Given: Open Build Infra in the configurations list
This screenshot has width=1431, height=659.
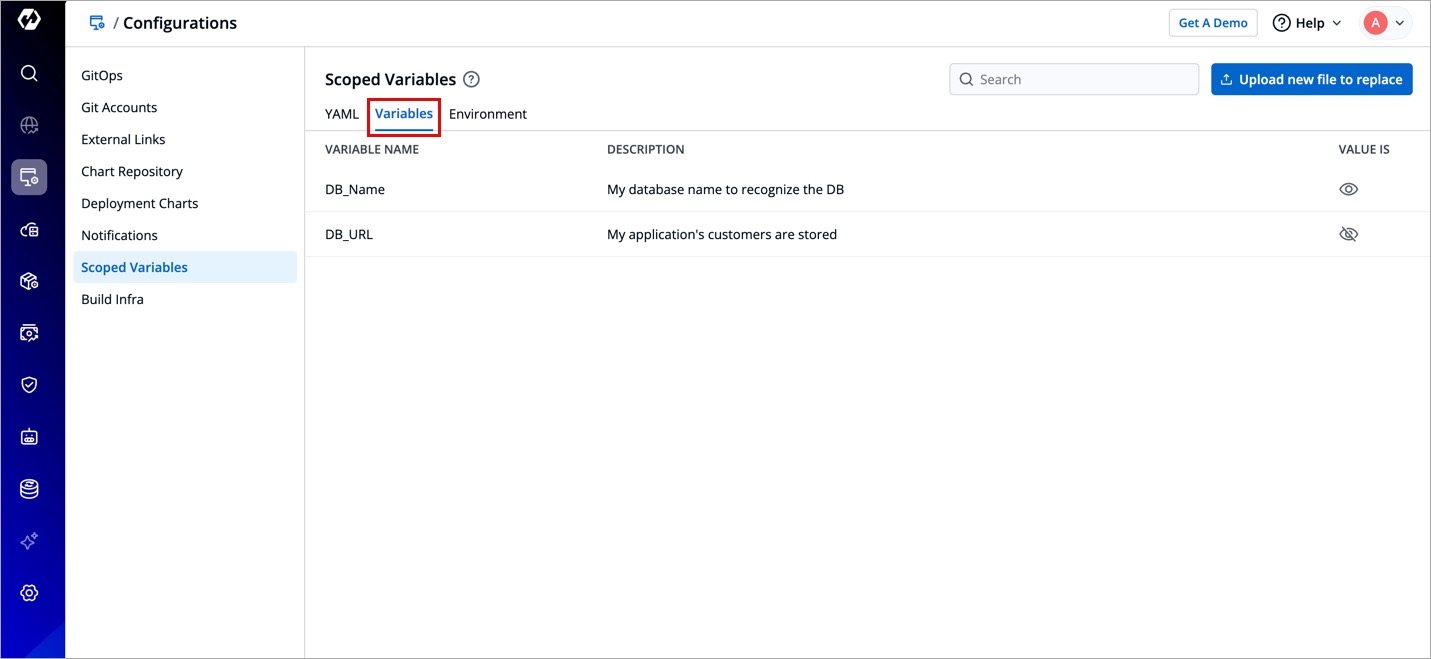Looking at the screenshot, I should [112, 299].
